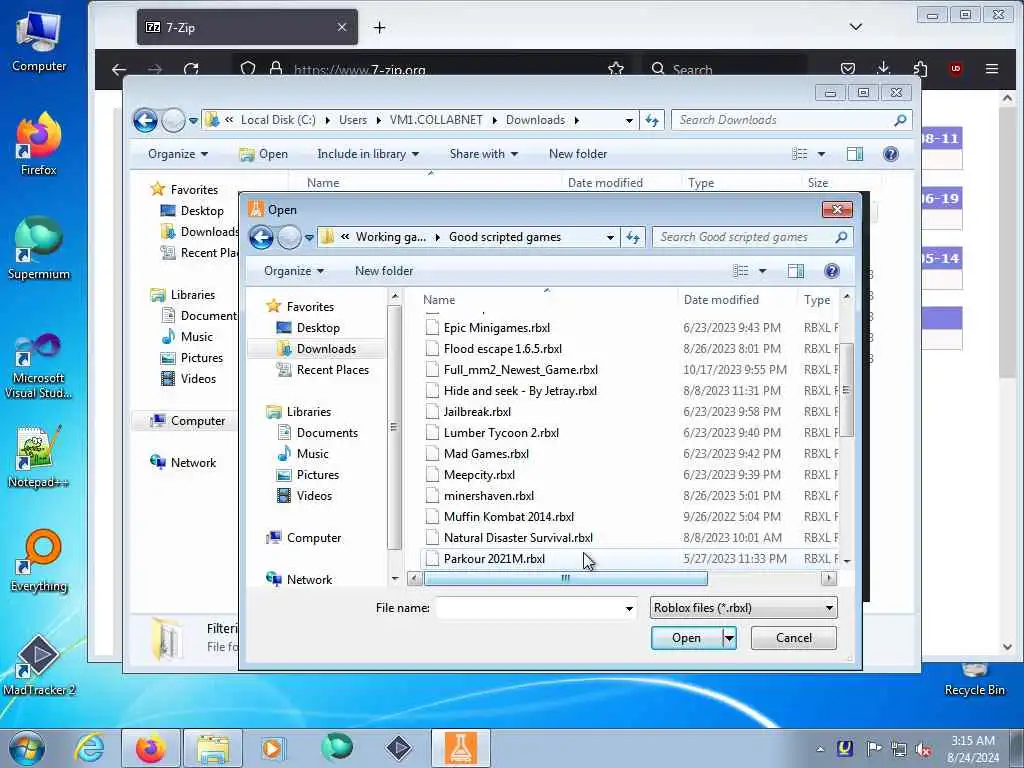Click the Internet Explorer taskbar icon
Screen dimensions: 1024x768
point(89,748)
